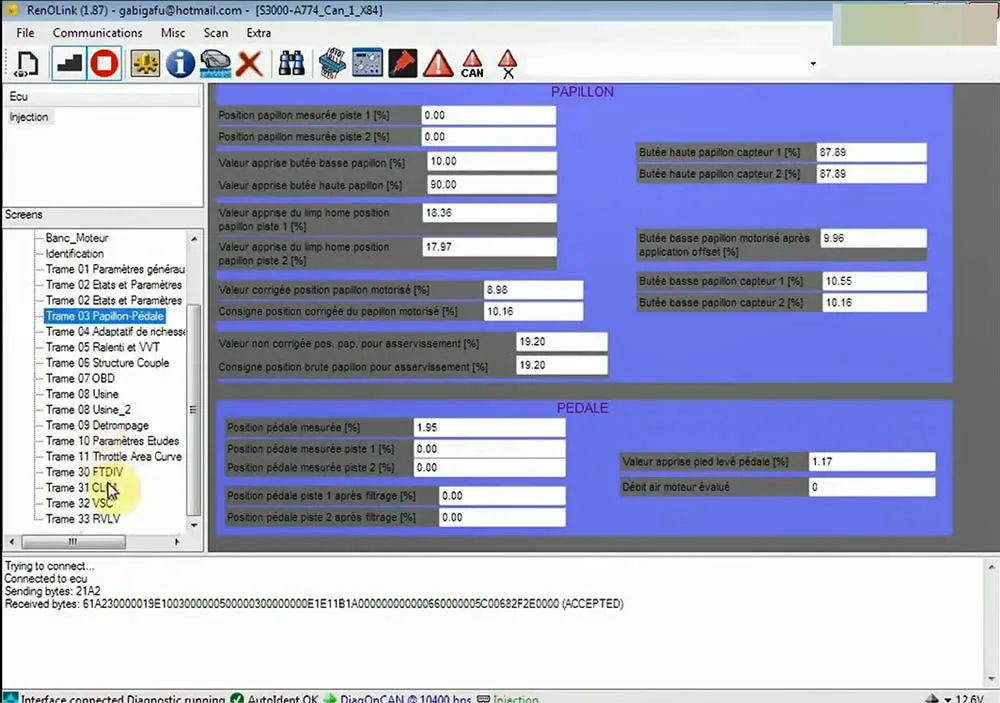Click the new document icon in toolbar
Image resolution: width=1000 pixels, height=703 pixels.
click(x=27, y=63)
